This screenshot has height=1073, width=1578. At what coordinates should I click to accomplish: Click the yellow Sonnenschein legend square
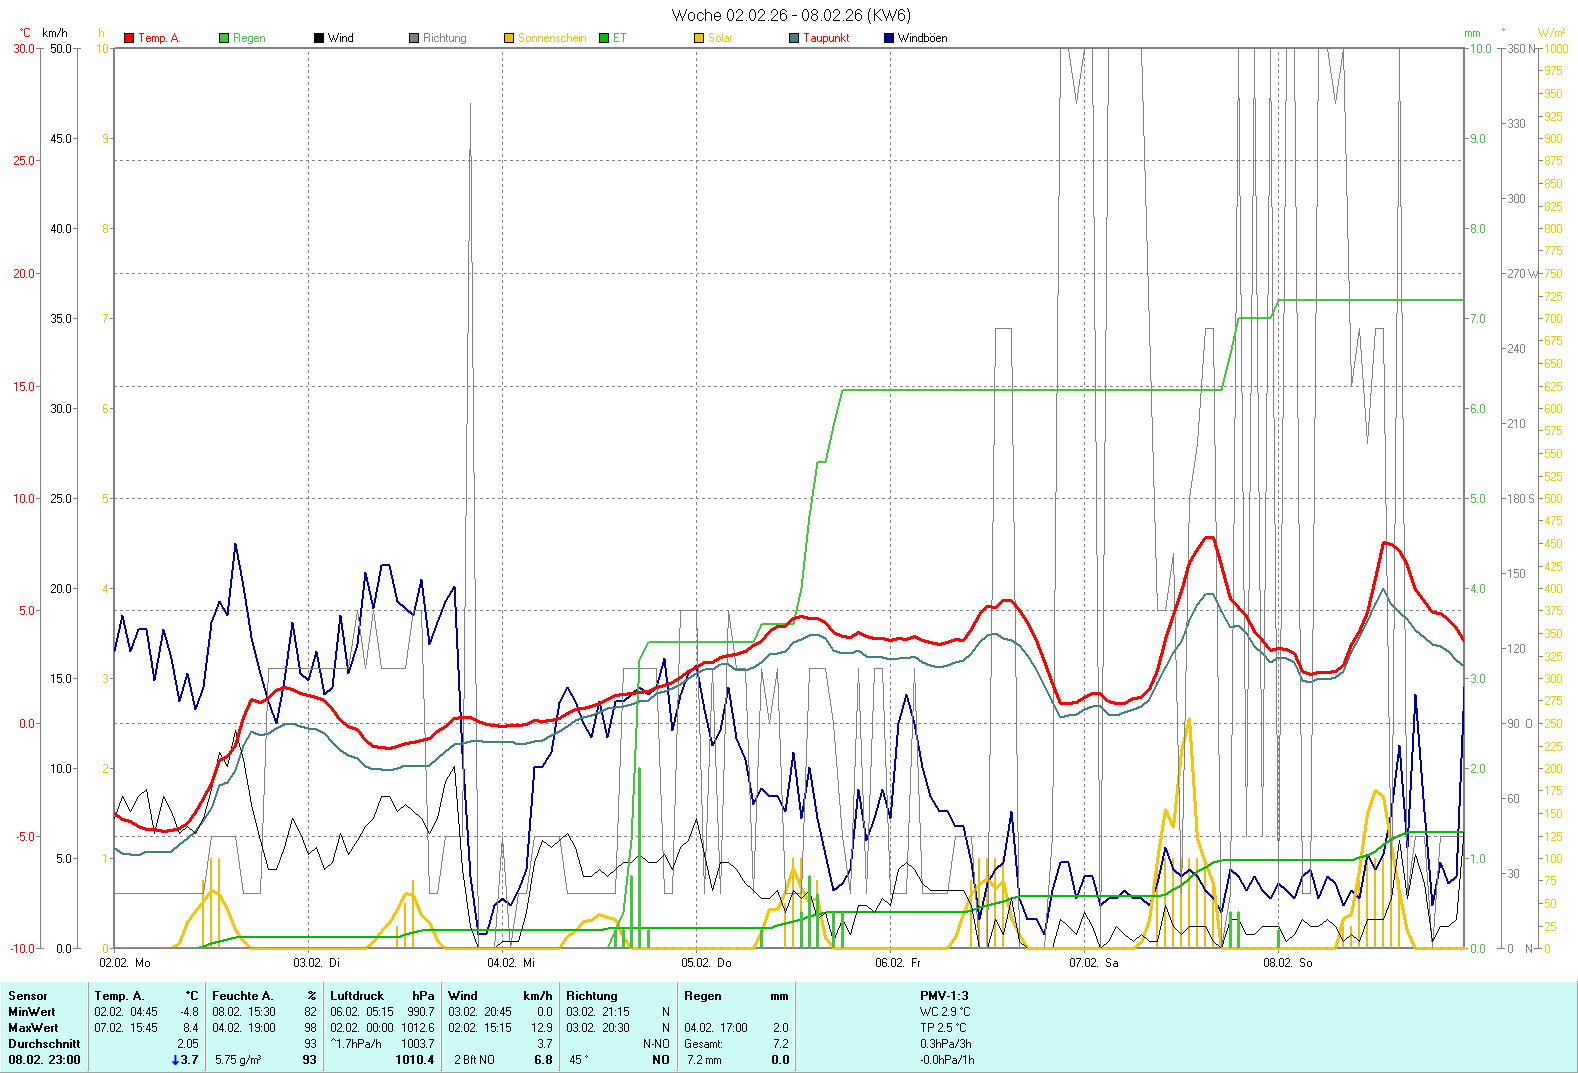pyautogui.click(x=509, y=38)
